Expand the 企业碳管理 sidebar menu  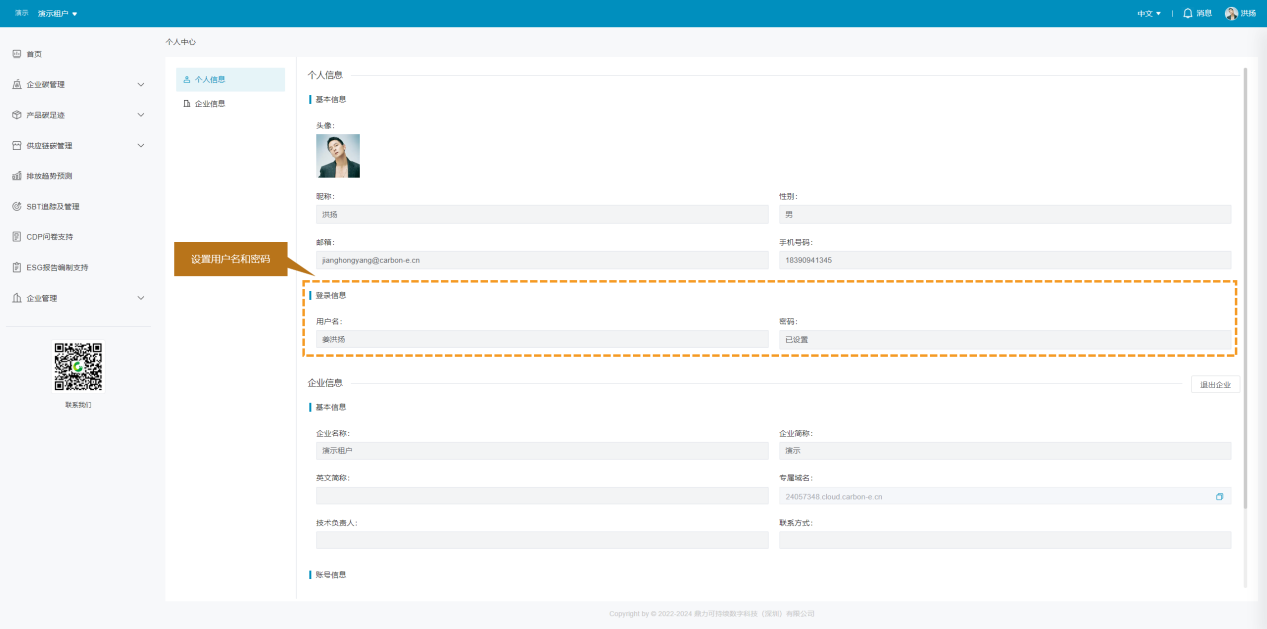tap(140, 84)
